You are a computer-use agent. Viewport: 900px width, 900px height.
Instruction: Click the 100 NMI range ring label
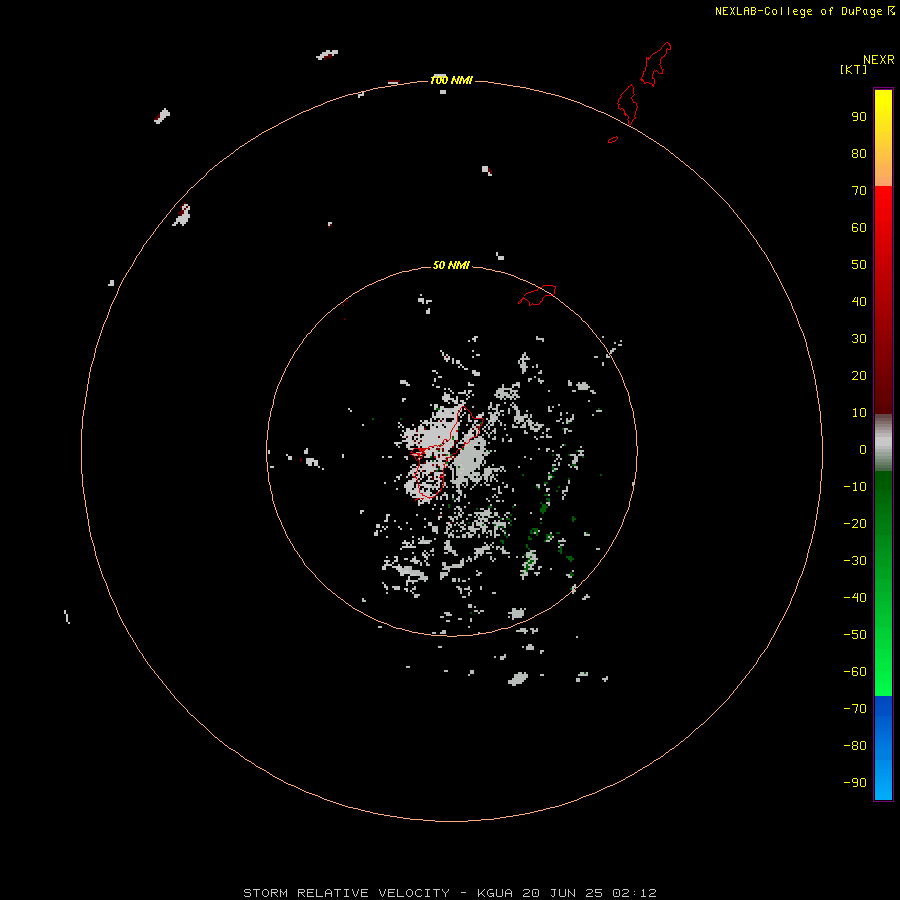coord(451,80)
